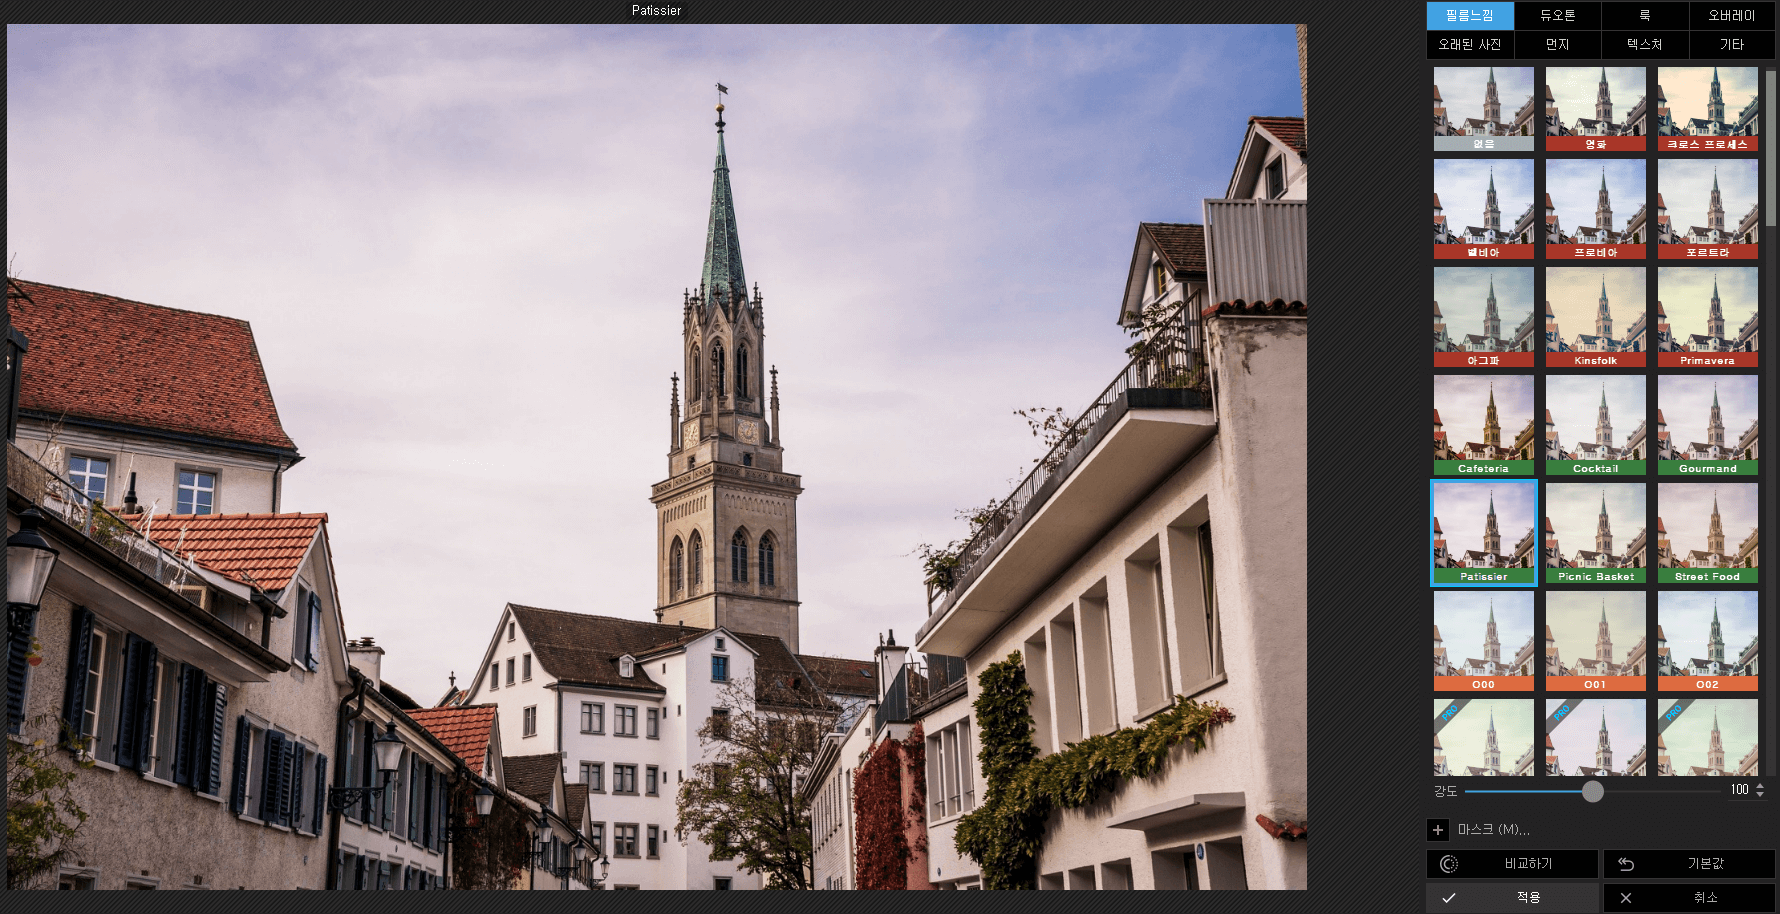
Task: Select the 없음 (none) filter thumbnail
Action: [1483, 109]
